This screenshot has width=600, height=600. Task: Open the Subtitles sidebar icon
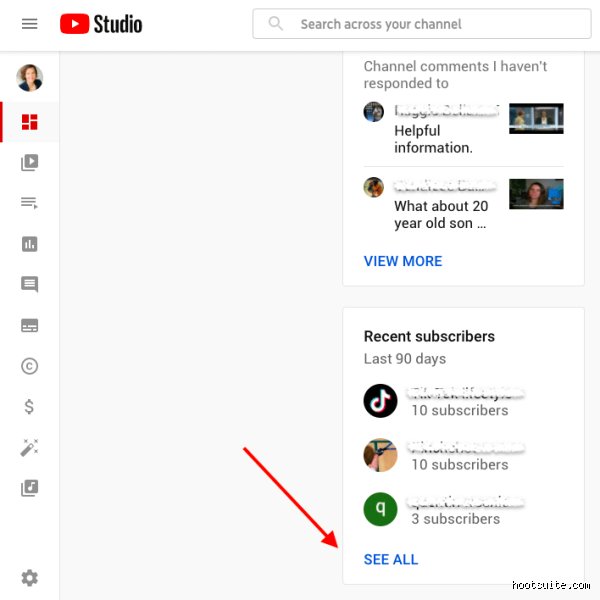(29, 325)
